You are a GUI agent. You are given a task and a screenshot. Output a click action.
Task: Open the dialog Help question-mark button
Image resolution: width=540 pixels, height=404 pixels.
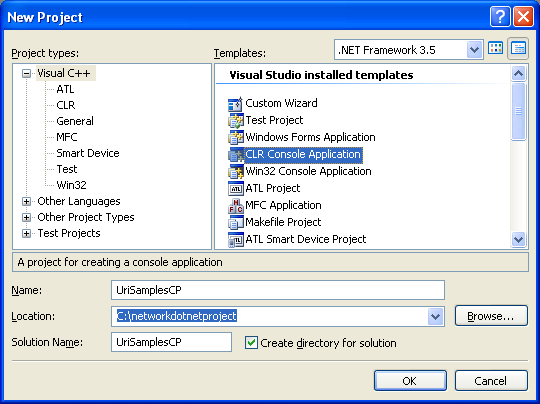pyautogui.click(x=500, y=16)
